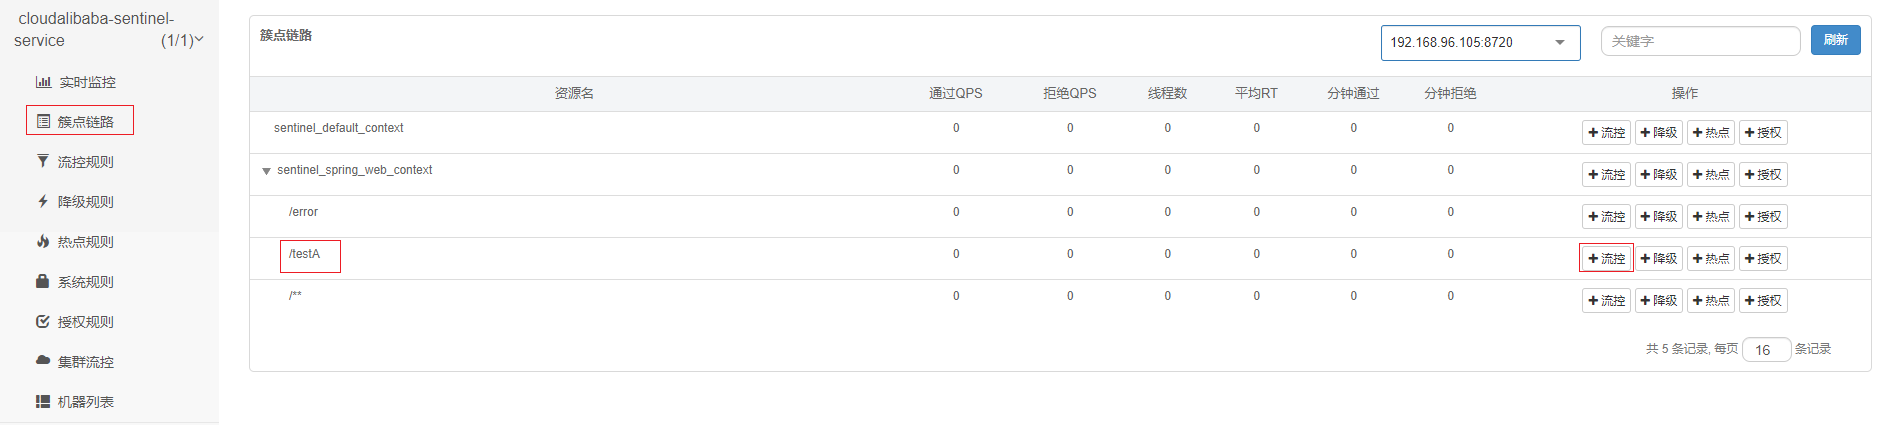Viewport: 1889px width, 425px height.
Task: Collapse sentinel_spring_web_context tree node arrow
Action: tap(266, 171)
